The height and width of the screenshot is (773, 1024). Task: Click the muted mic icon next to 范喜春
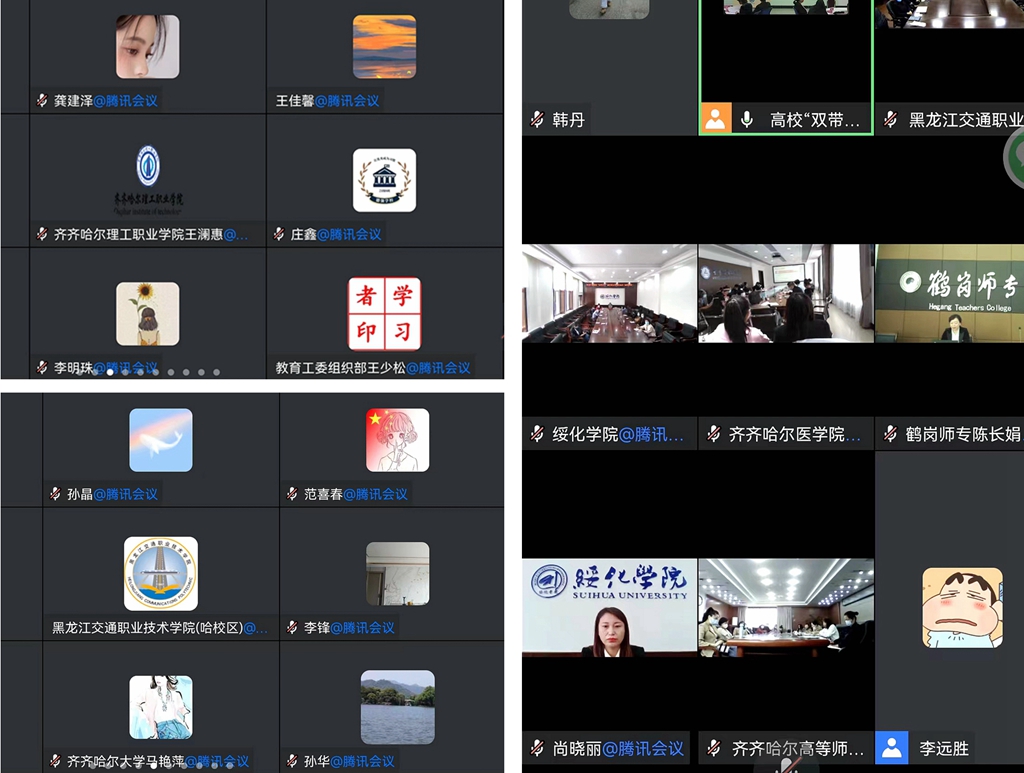(x=292, y=493)
